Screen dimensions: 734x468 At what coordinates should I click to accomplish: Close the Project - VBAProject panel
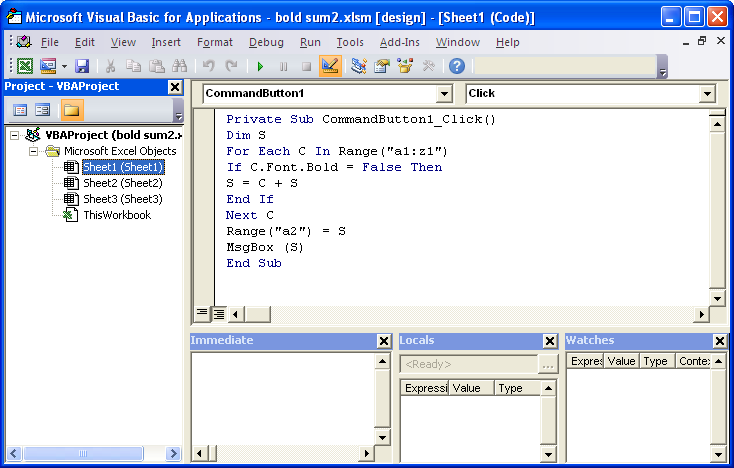coord(175,87)
